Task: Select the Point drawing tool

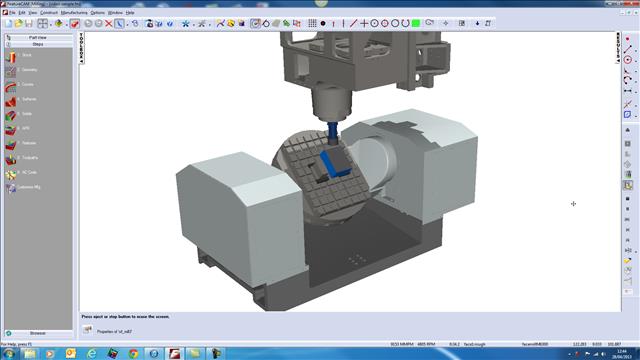Action: (x=323, y=24)
